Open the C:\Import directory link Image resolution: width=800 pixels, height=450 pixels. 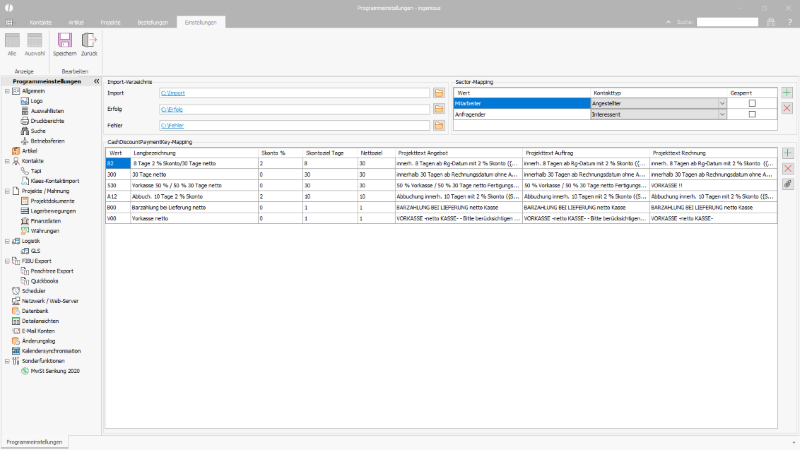(173, 93)
